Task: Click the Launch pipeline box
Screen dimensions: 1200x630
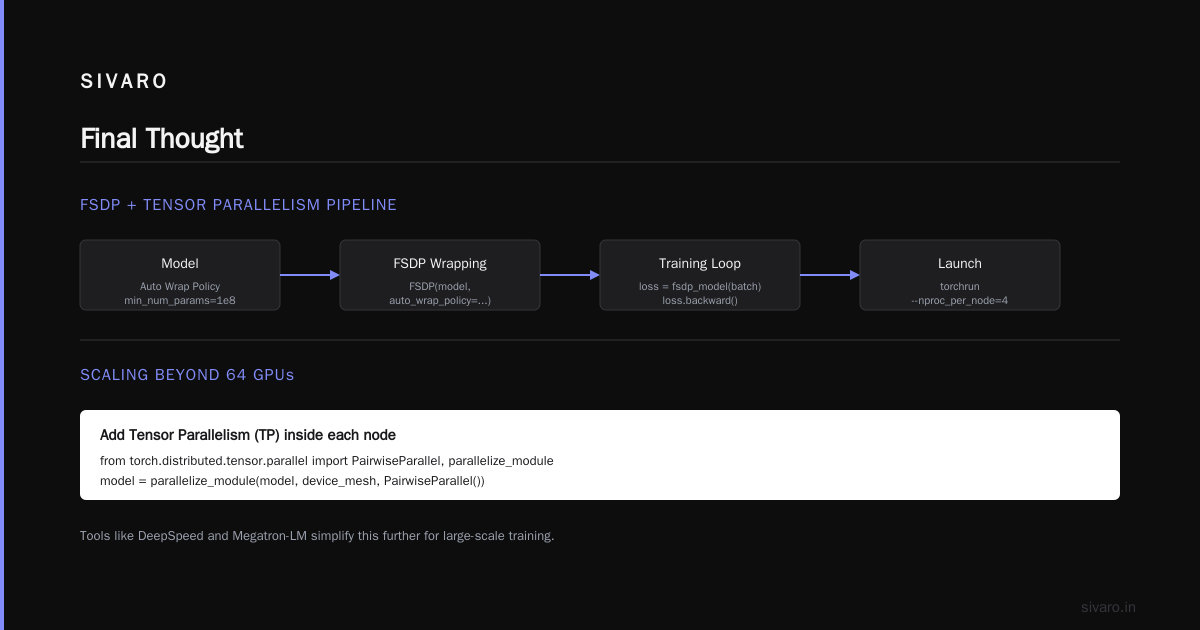Action: coord(960,275)
